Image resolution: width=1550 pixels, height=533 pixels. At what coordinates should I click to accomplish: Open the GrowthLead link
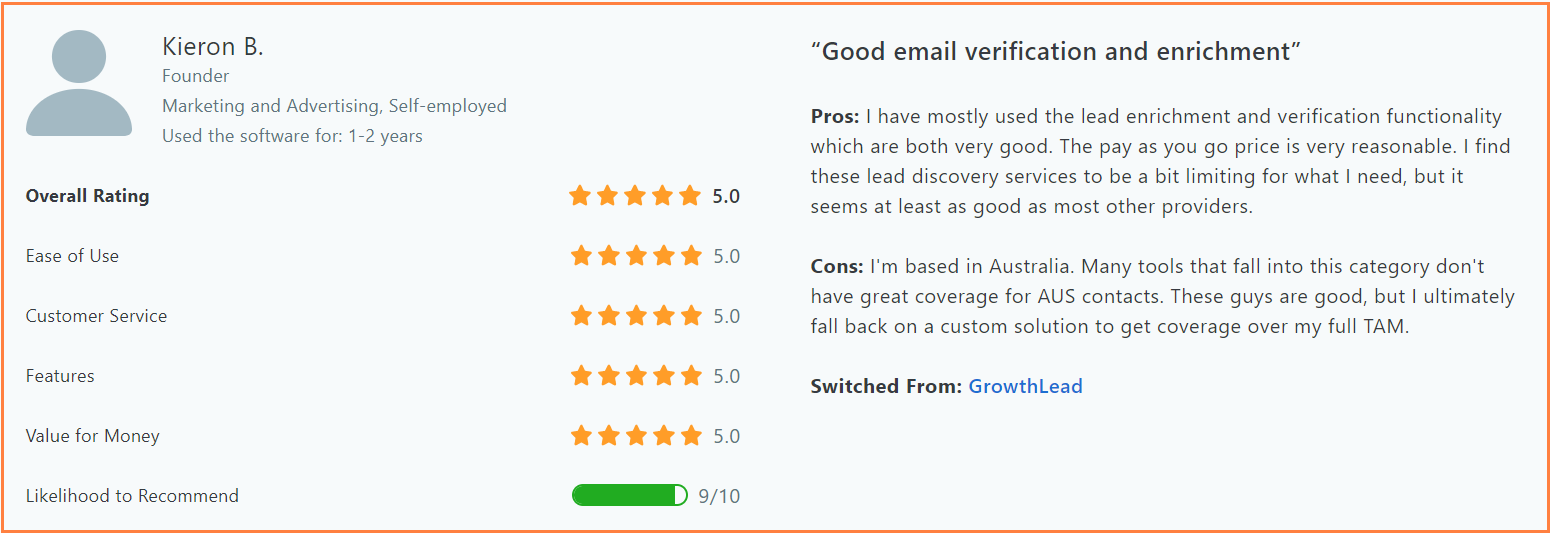[1025, 386]
